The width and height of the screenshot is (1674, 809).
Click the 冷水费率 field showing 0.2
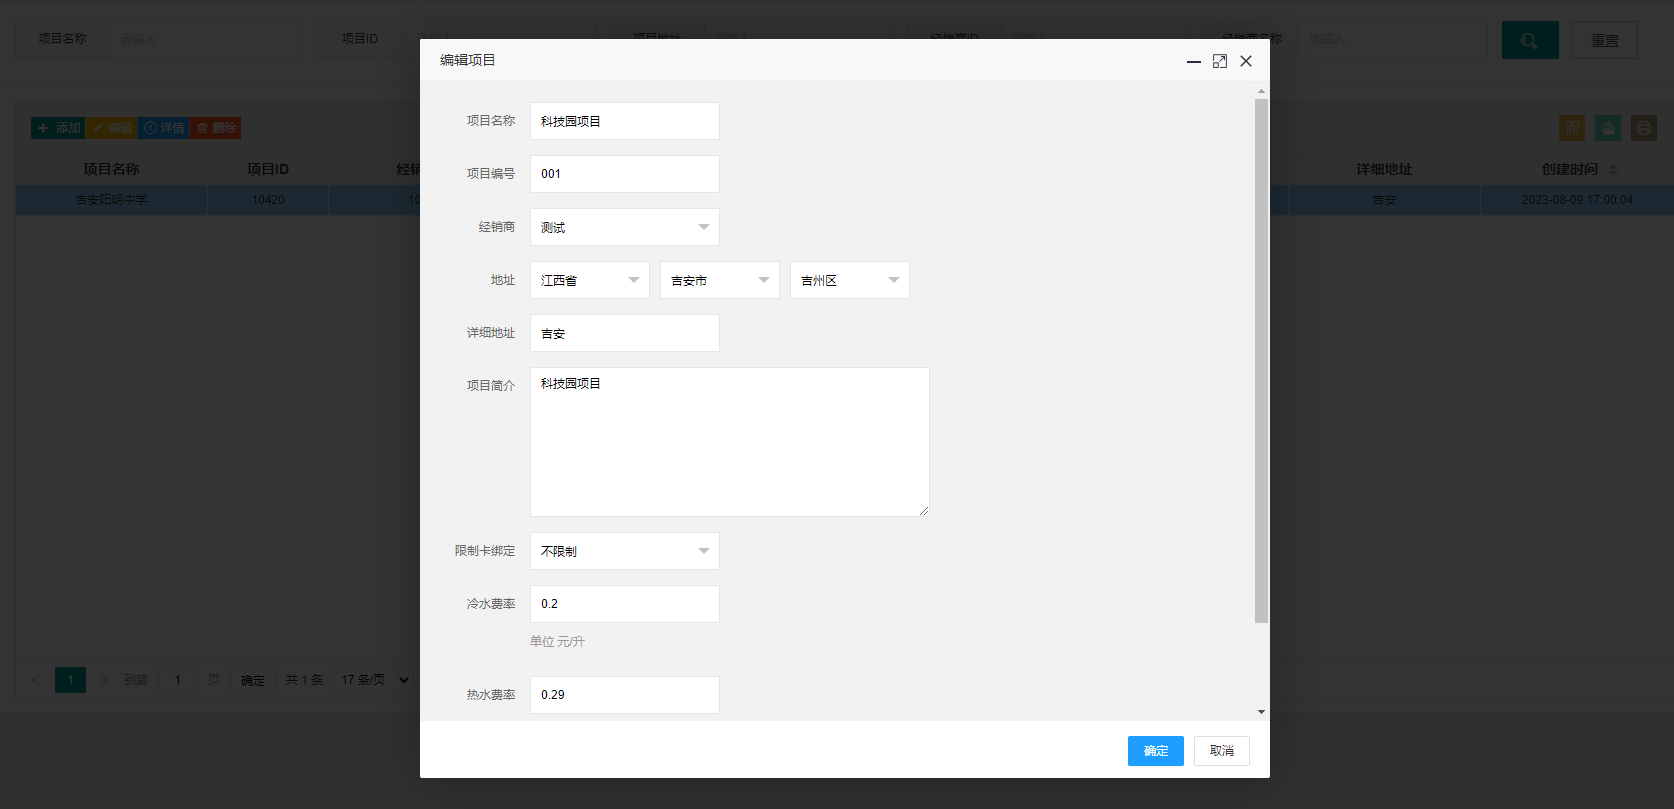point(625,604)
